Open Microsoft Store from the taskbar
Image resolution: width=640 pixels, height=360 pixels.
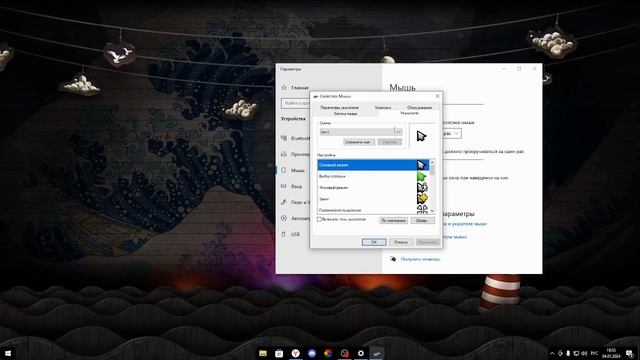click(279, 353)
